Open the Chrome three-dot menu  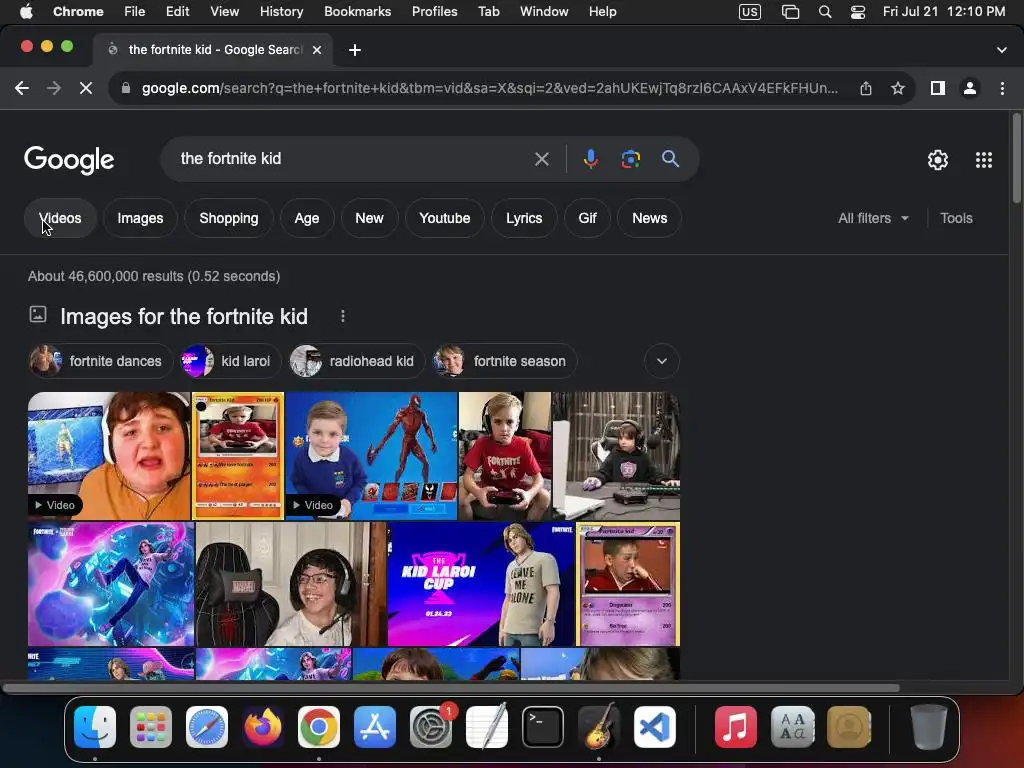coord(1002,88)
